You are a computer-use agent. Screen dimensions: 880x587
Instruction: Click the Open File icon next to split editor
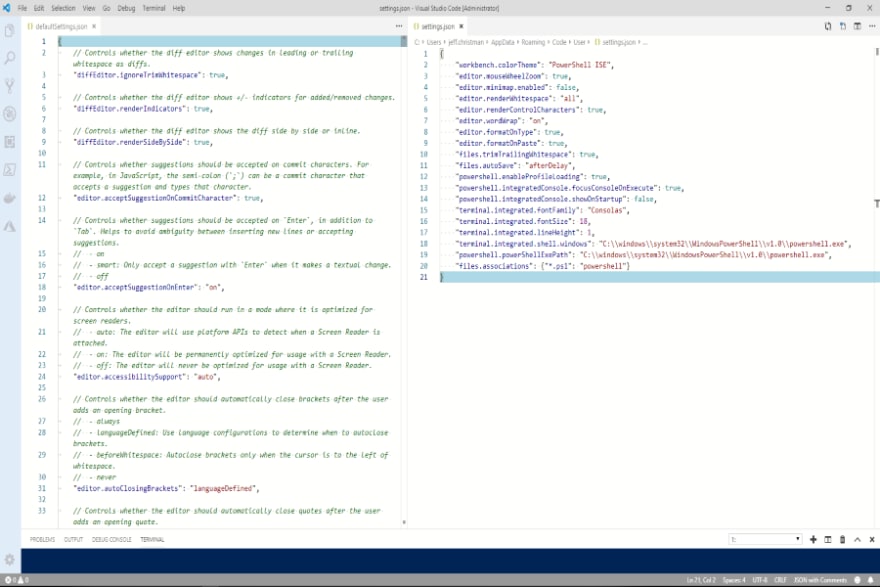842,26
